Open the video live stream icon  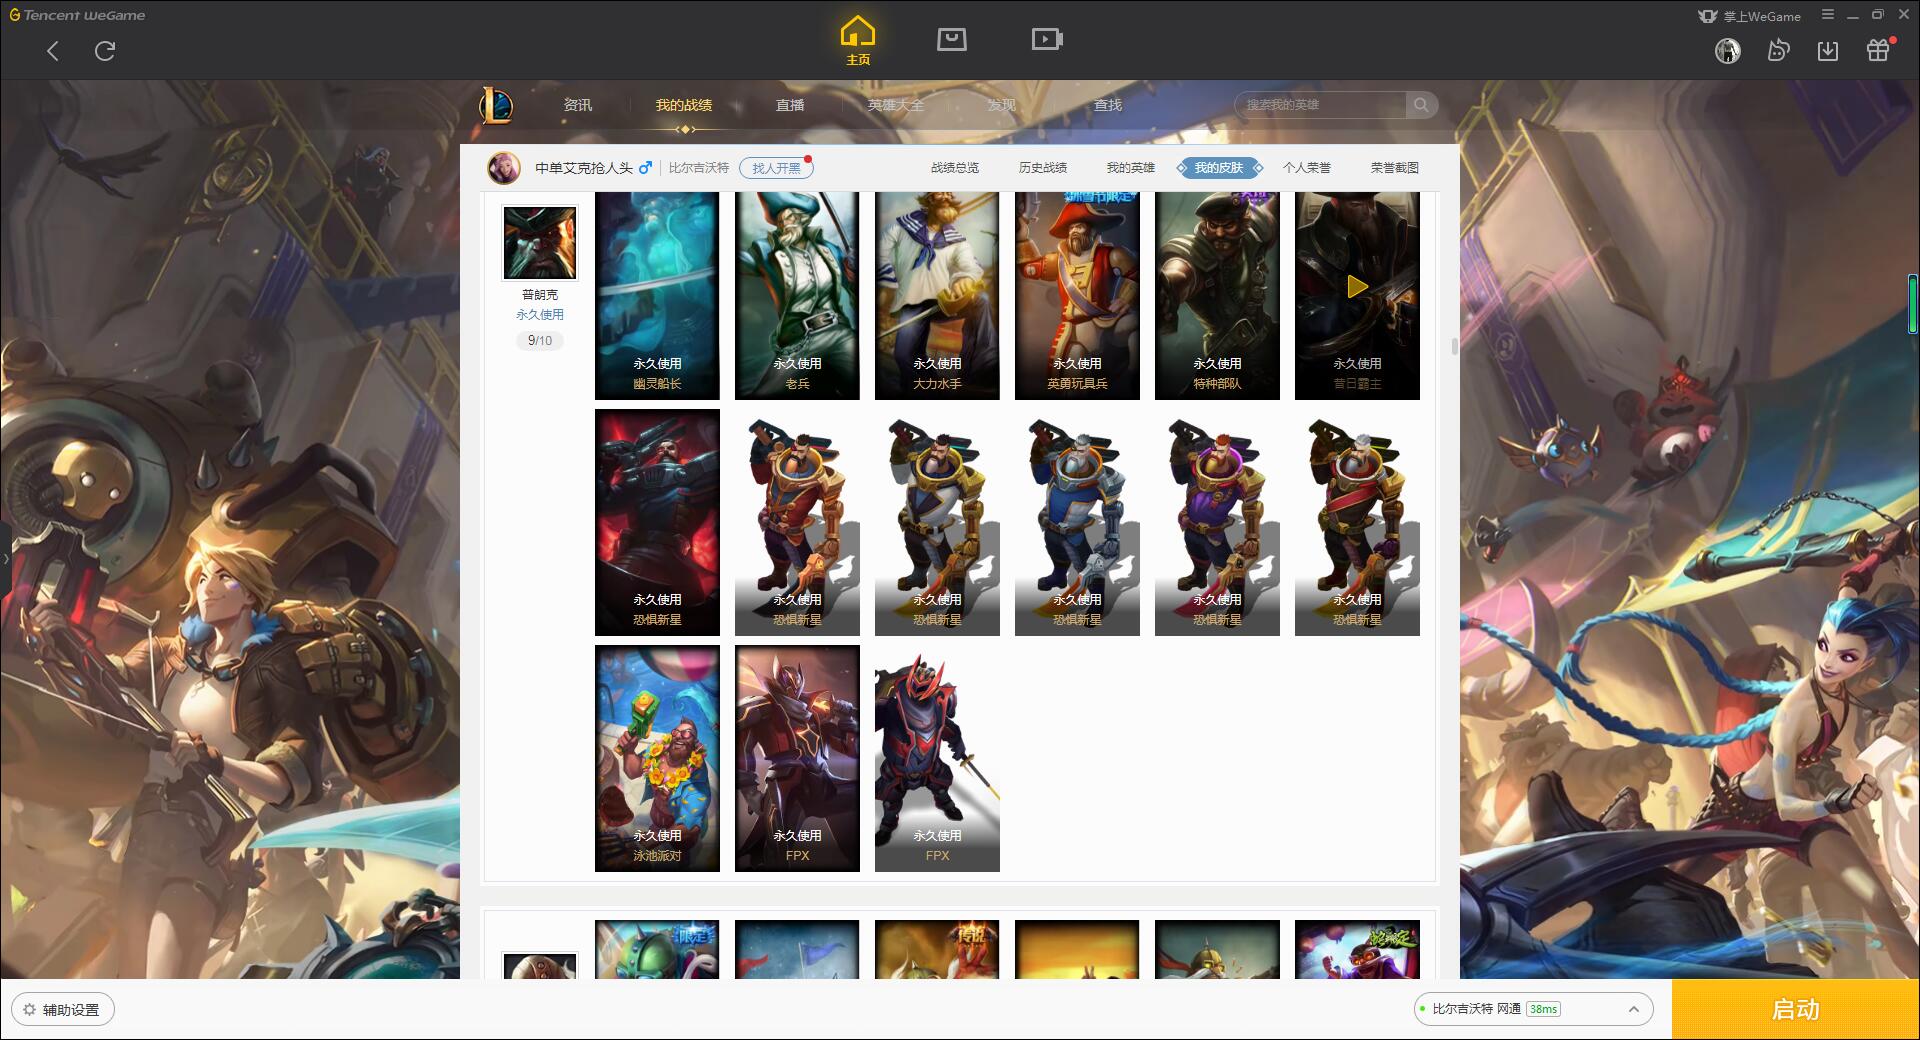point(1046,39)
